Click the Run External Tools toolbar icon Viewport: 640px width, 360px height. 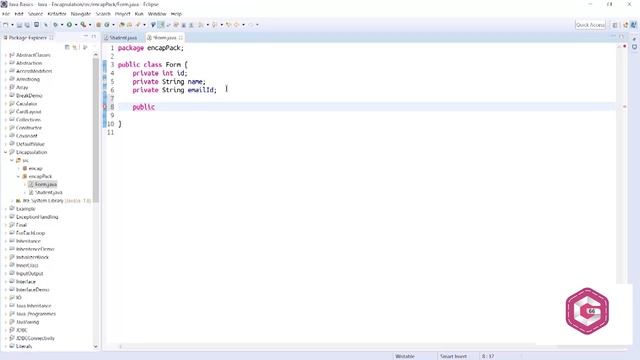(x=83, y=25)
